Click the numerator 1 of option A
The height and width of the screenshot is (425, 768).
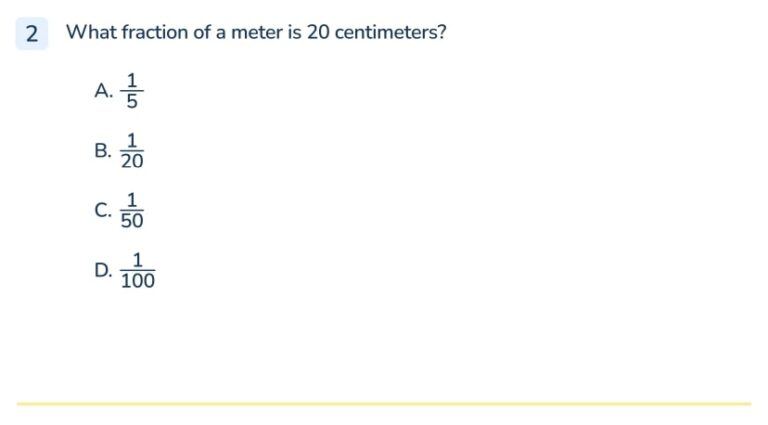coord(132,80)
